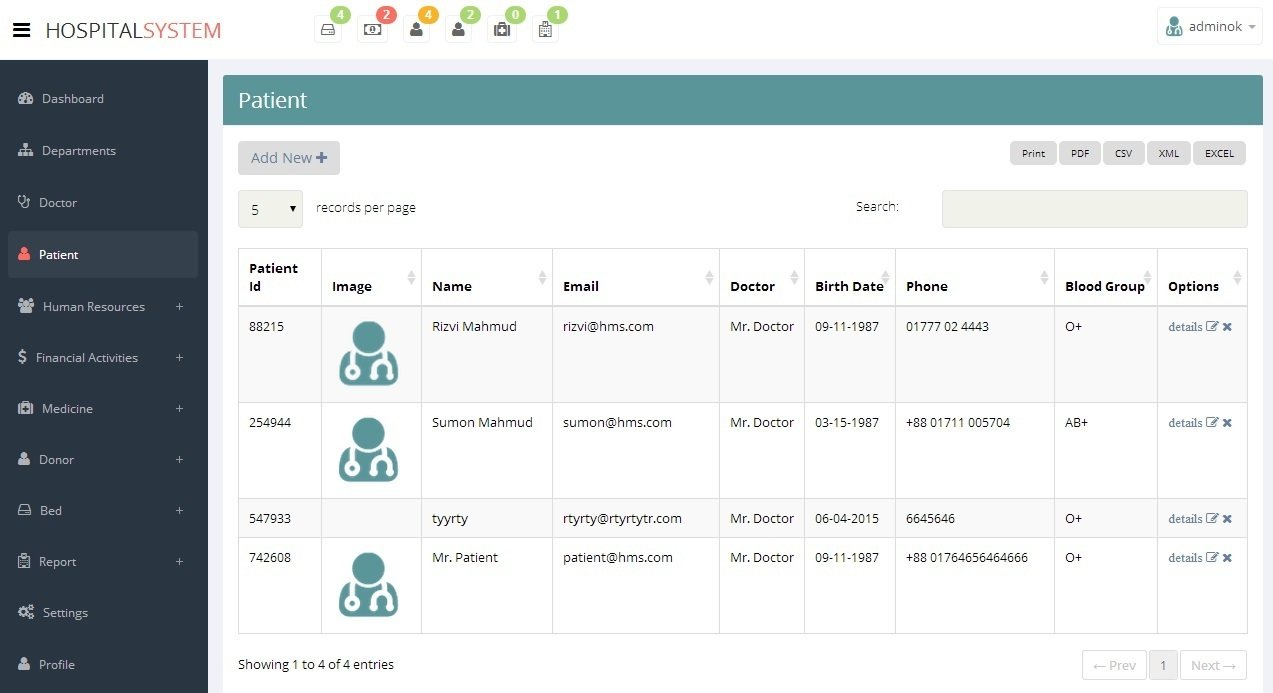Open Profile in the sidebar
The height and width of the screenshot is (693, 1273).
(x=102, y=665)
